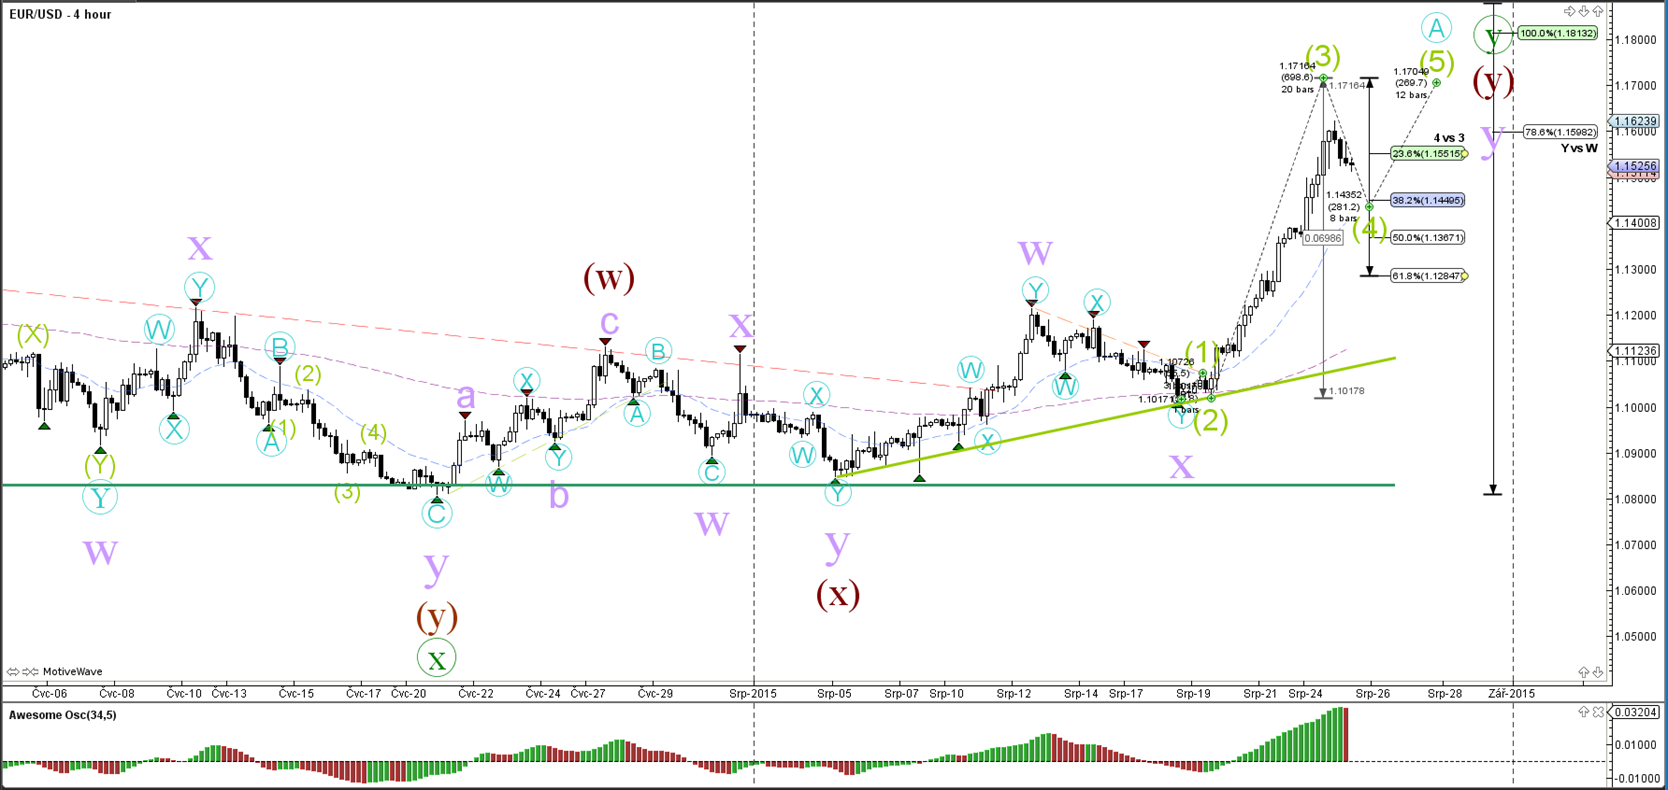Screen dimensions: 1668x790
Task: Select the 23.6%(1.15515) retracement label
Action: 1427,154
